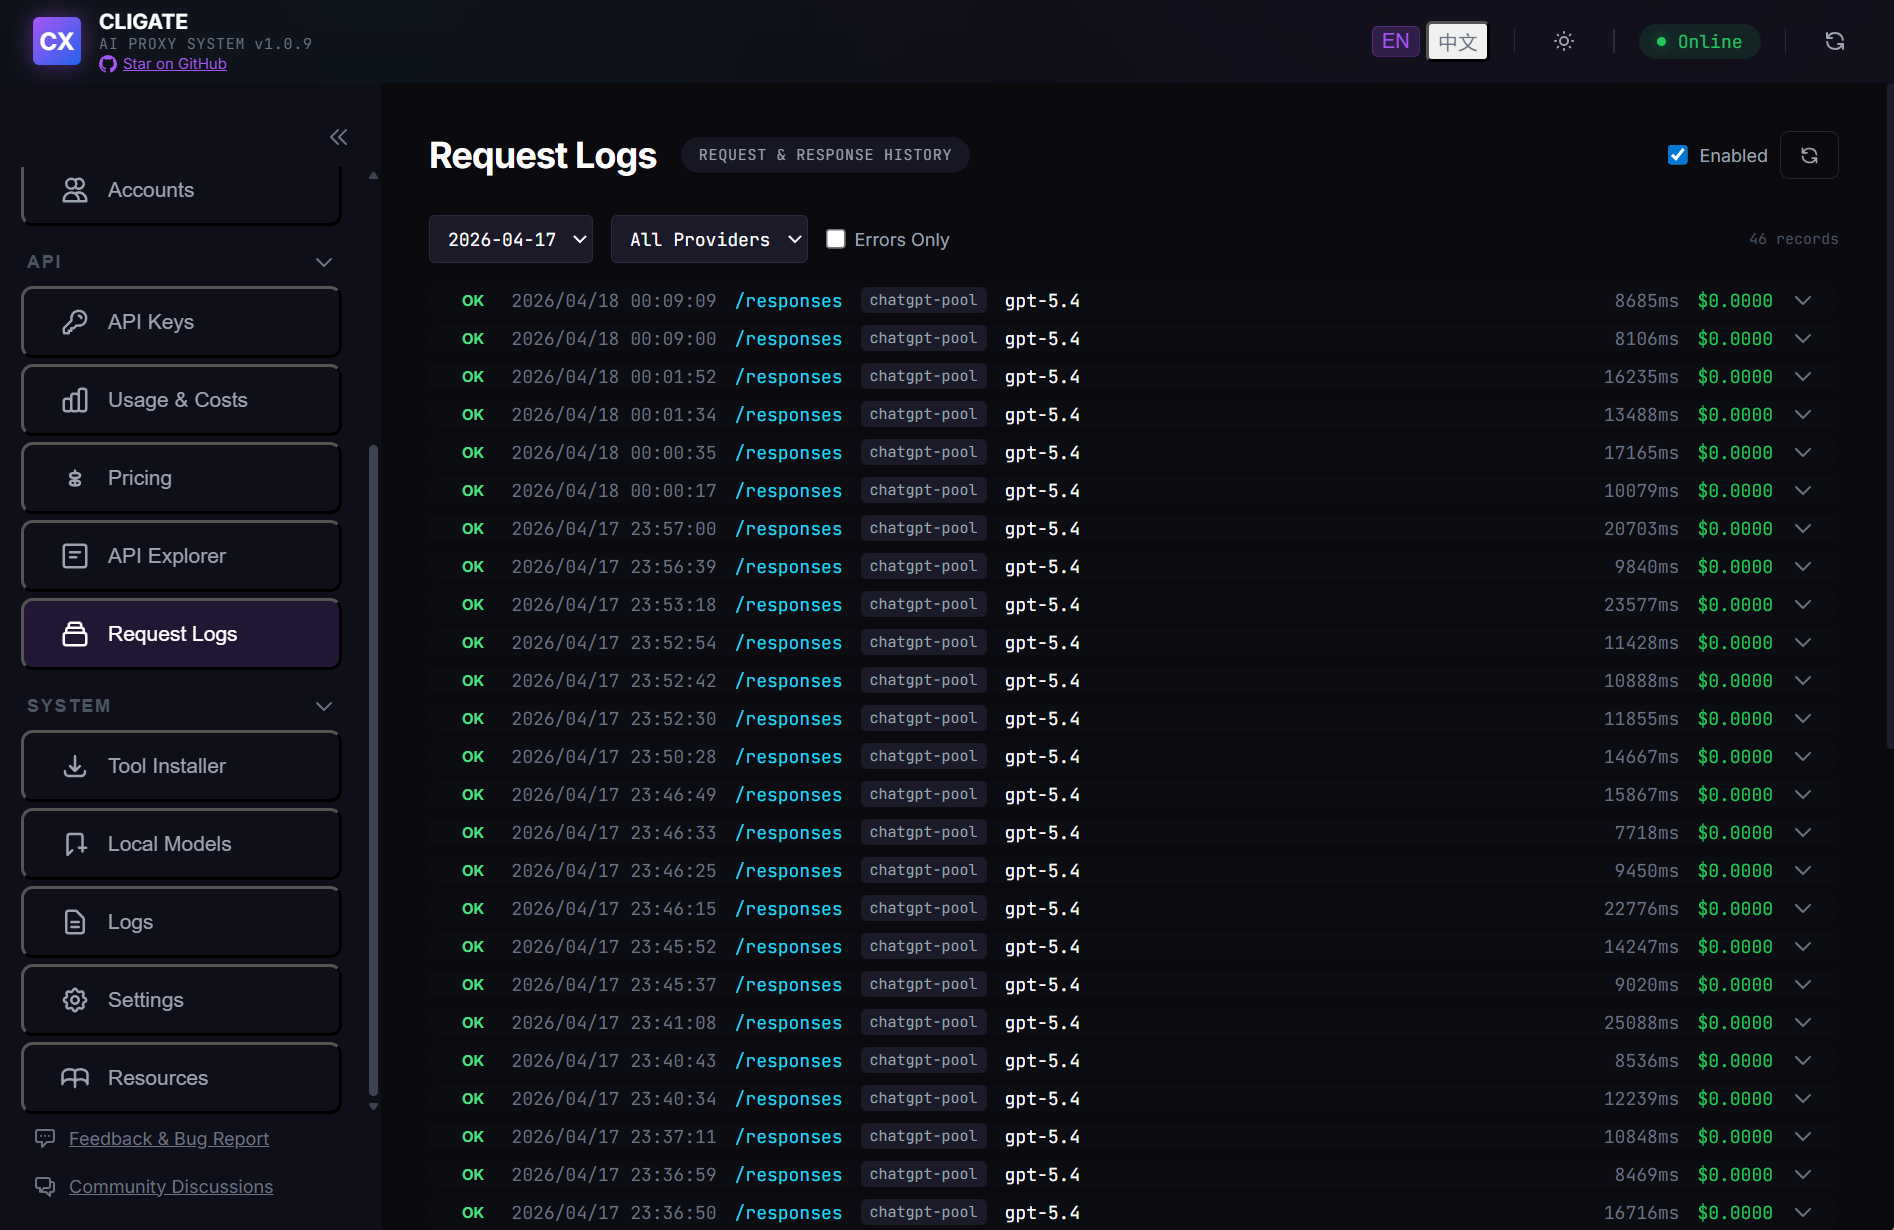Viewport: 1894px width, 1230px height.
Task: Click the Request Logs tray icon
Action: (x=75, y=634)
